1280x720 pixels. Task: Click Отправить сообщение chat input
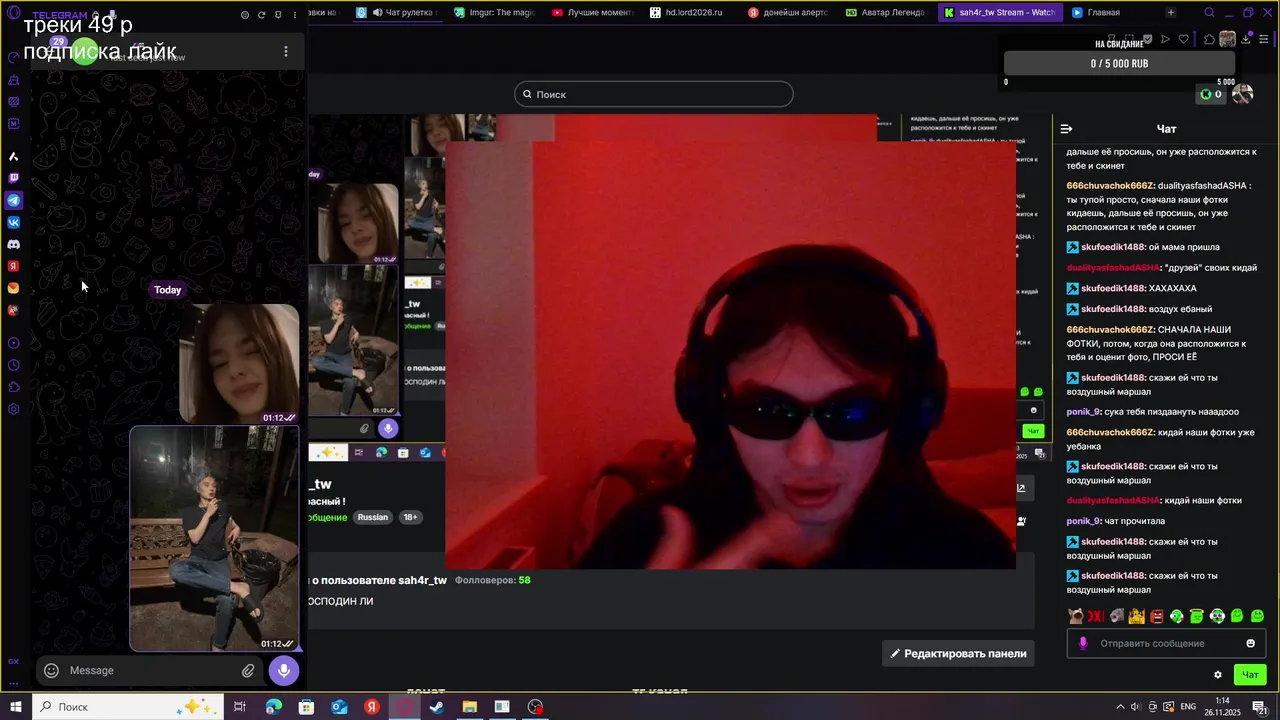click(1165, 643)
